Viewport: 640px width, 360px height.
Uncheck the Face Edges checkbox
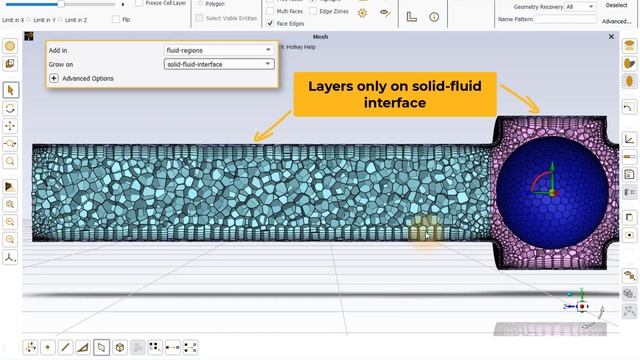pyautogui.click(x=270, y=23)
